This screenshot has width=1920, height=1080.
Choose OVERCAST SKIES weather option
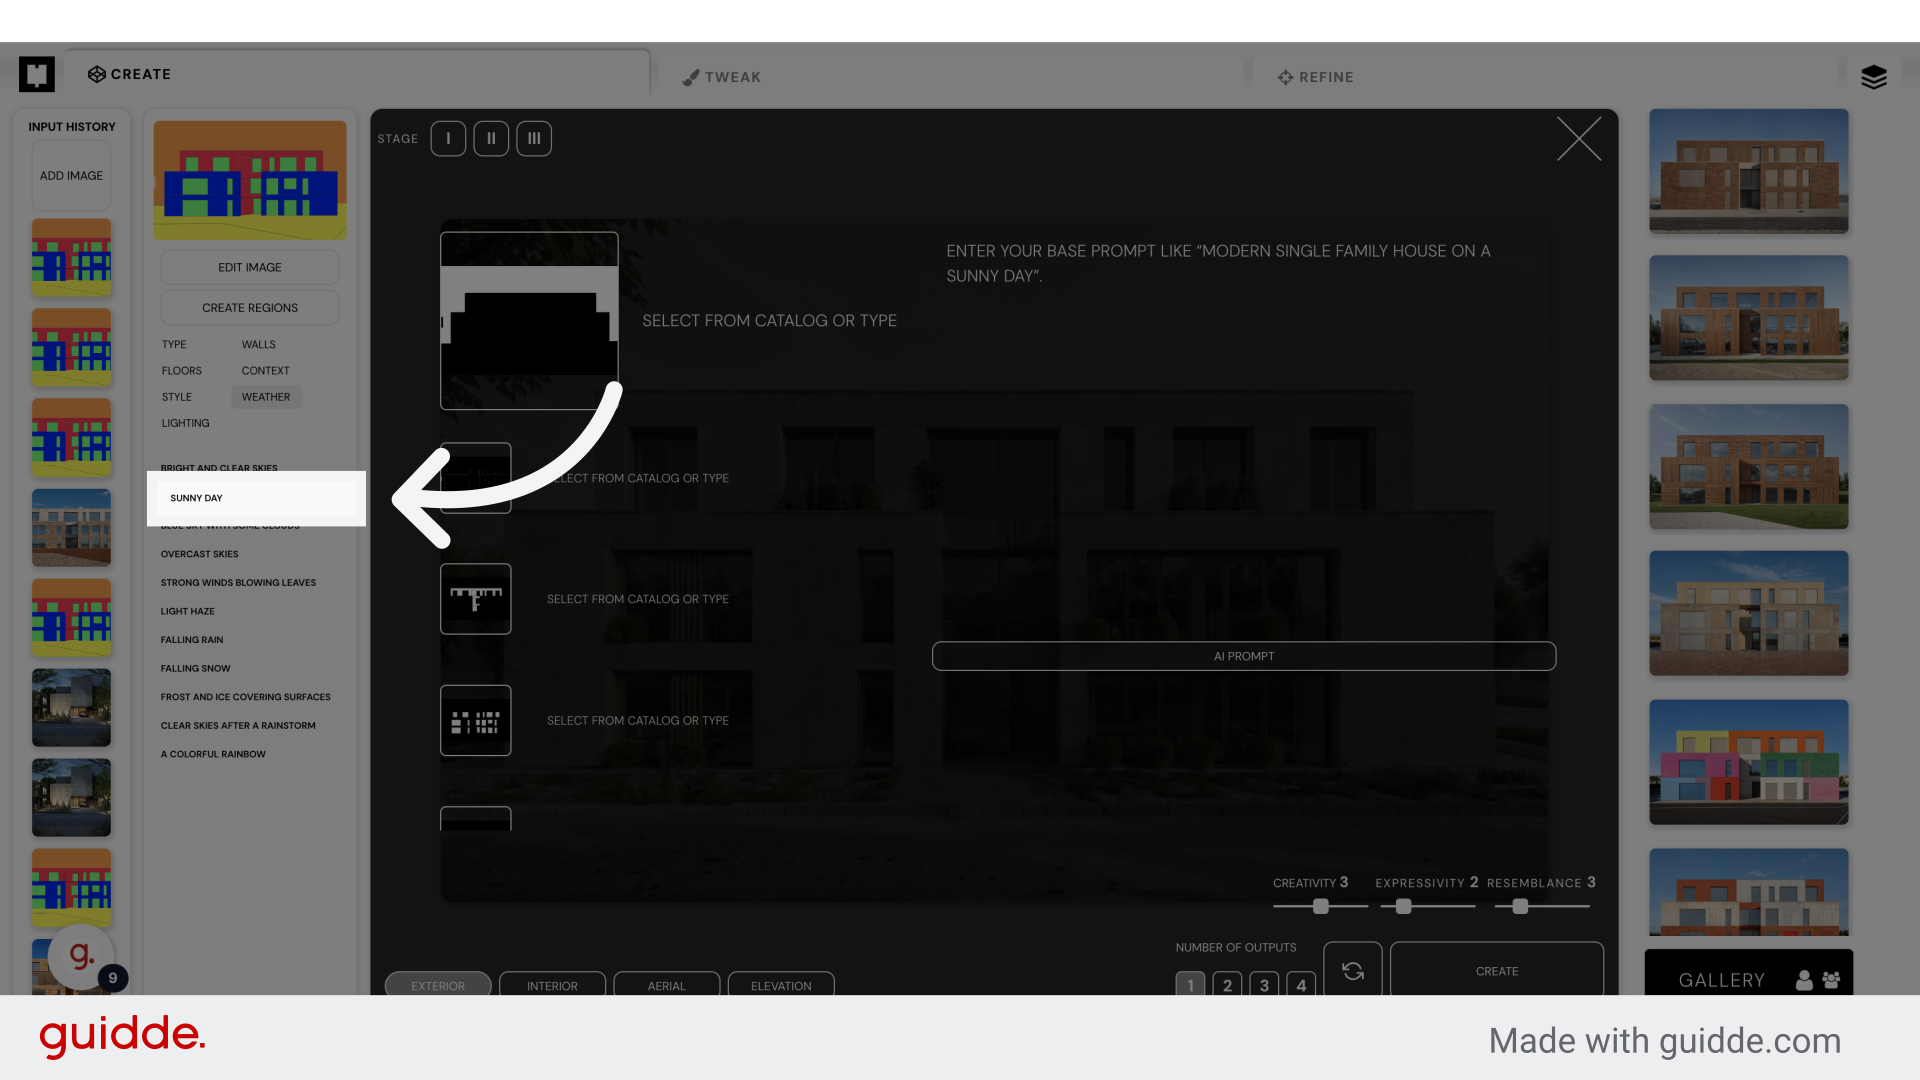(x=199, y=554)
